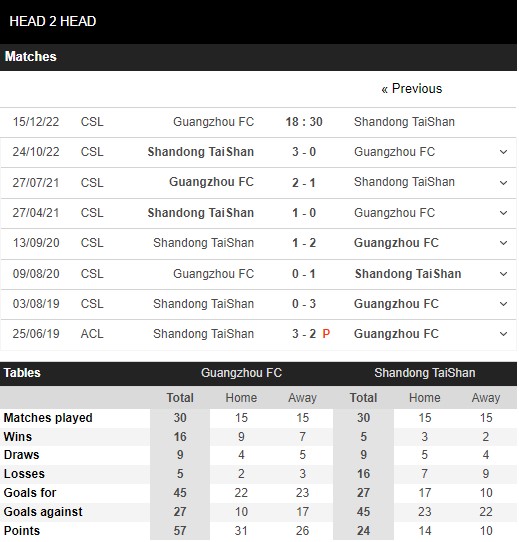The image size is (519, 542).
Task: Click the Guangzhou FC tables column header
Action: click(x=241, y=373)
